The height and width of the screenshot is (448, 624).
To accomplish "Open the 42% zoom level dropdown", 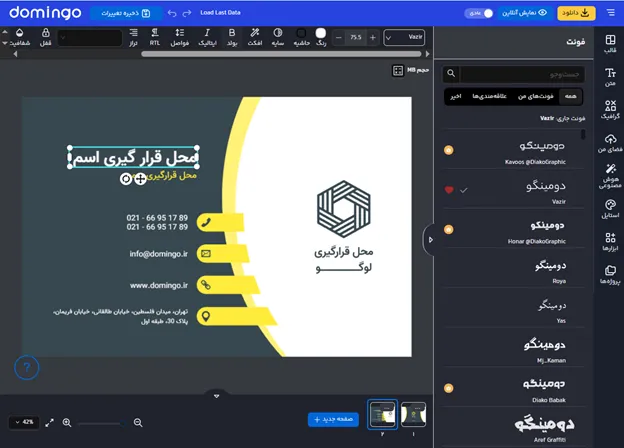I will [24, 423].
